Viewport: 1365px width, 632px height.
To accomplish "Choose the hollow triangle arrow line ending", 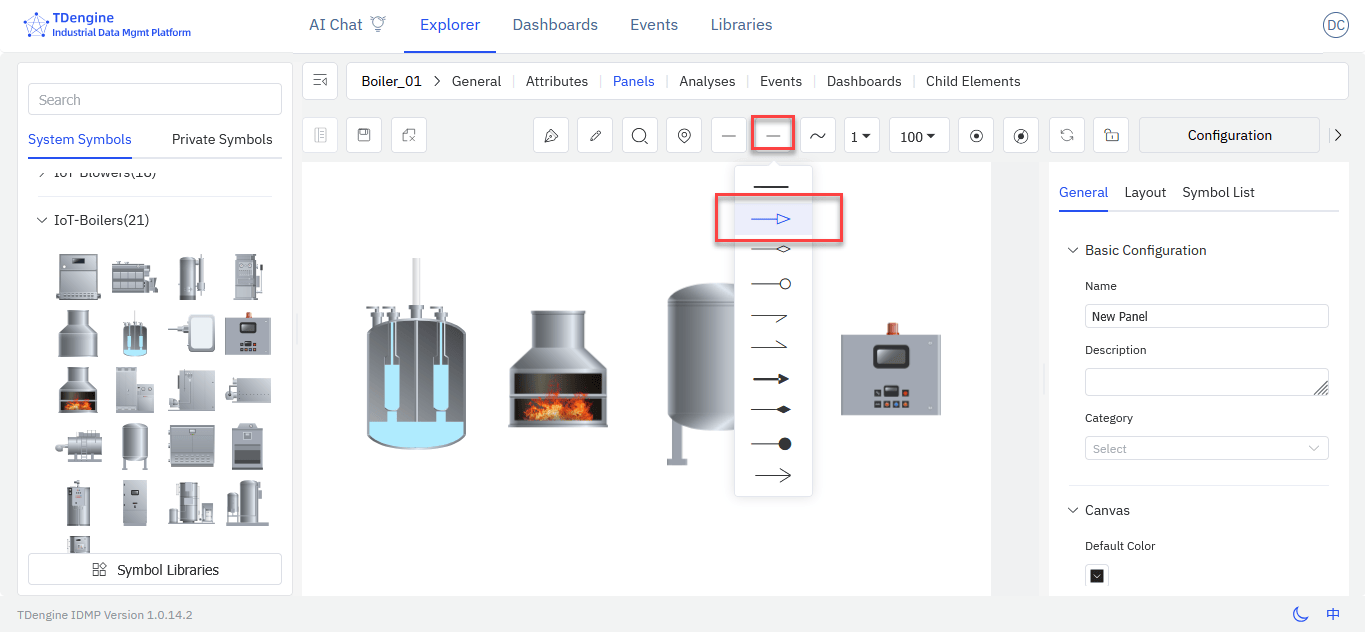I will pos(771,219).
